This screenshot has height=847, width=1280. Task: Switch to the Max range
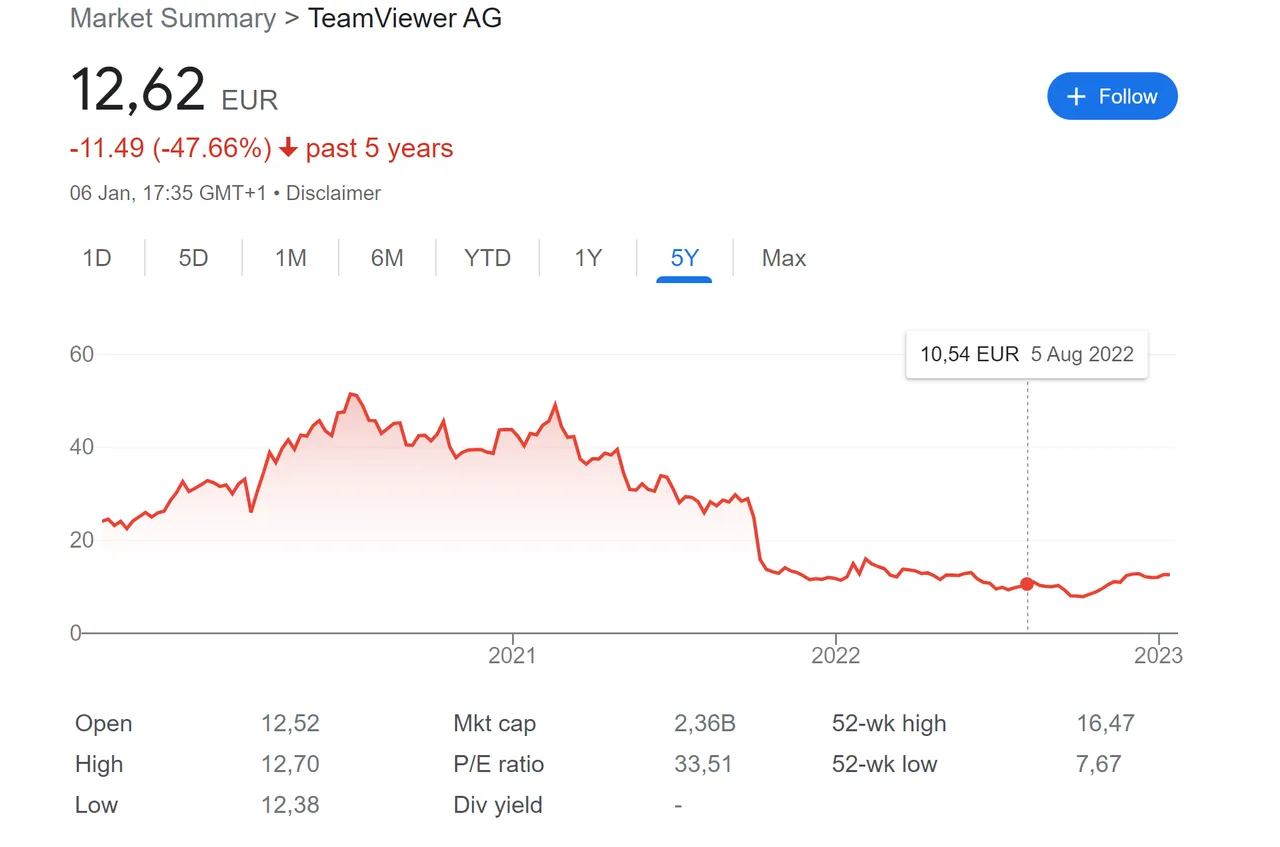click(784, 258)
